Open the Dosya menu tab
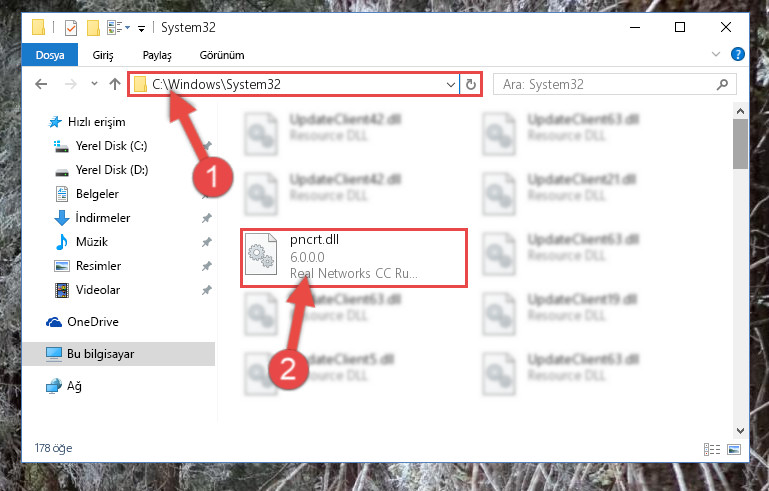The image size is (769, 491). pos(50,54)
